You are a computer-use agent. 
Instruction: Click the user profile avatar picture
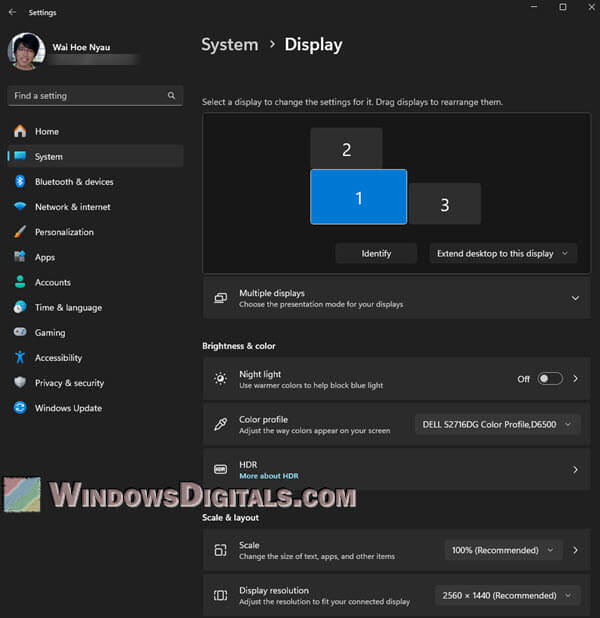[26, 52]
